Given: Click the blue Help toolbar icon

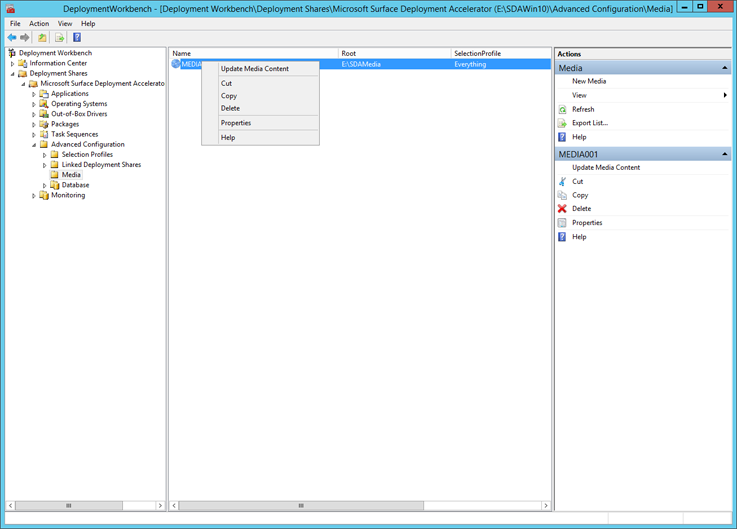Looking at the screenshot, I should point(77,38).
